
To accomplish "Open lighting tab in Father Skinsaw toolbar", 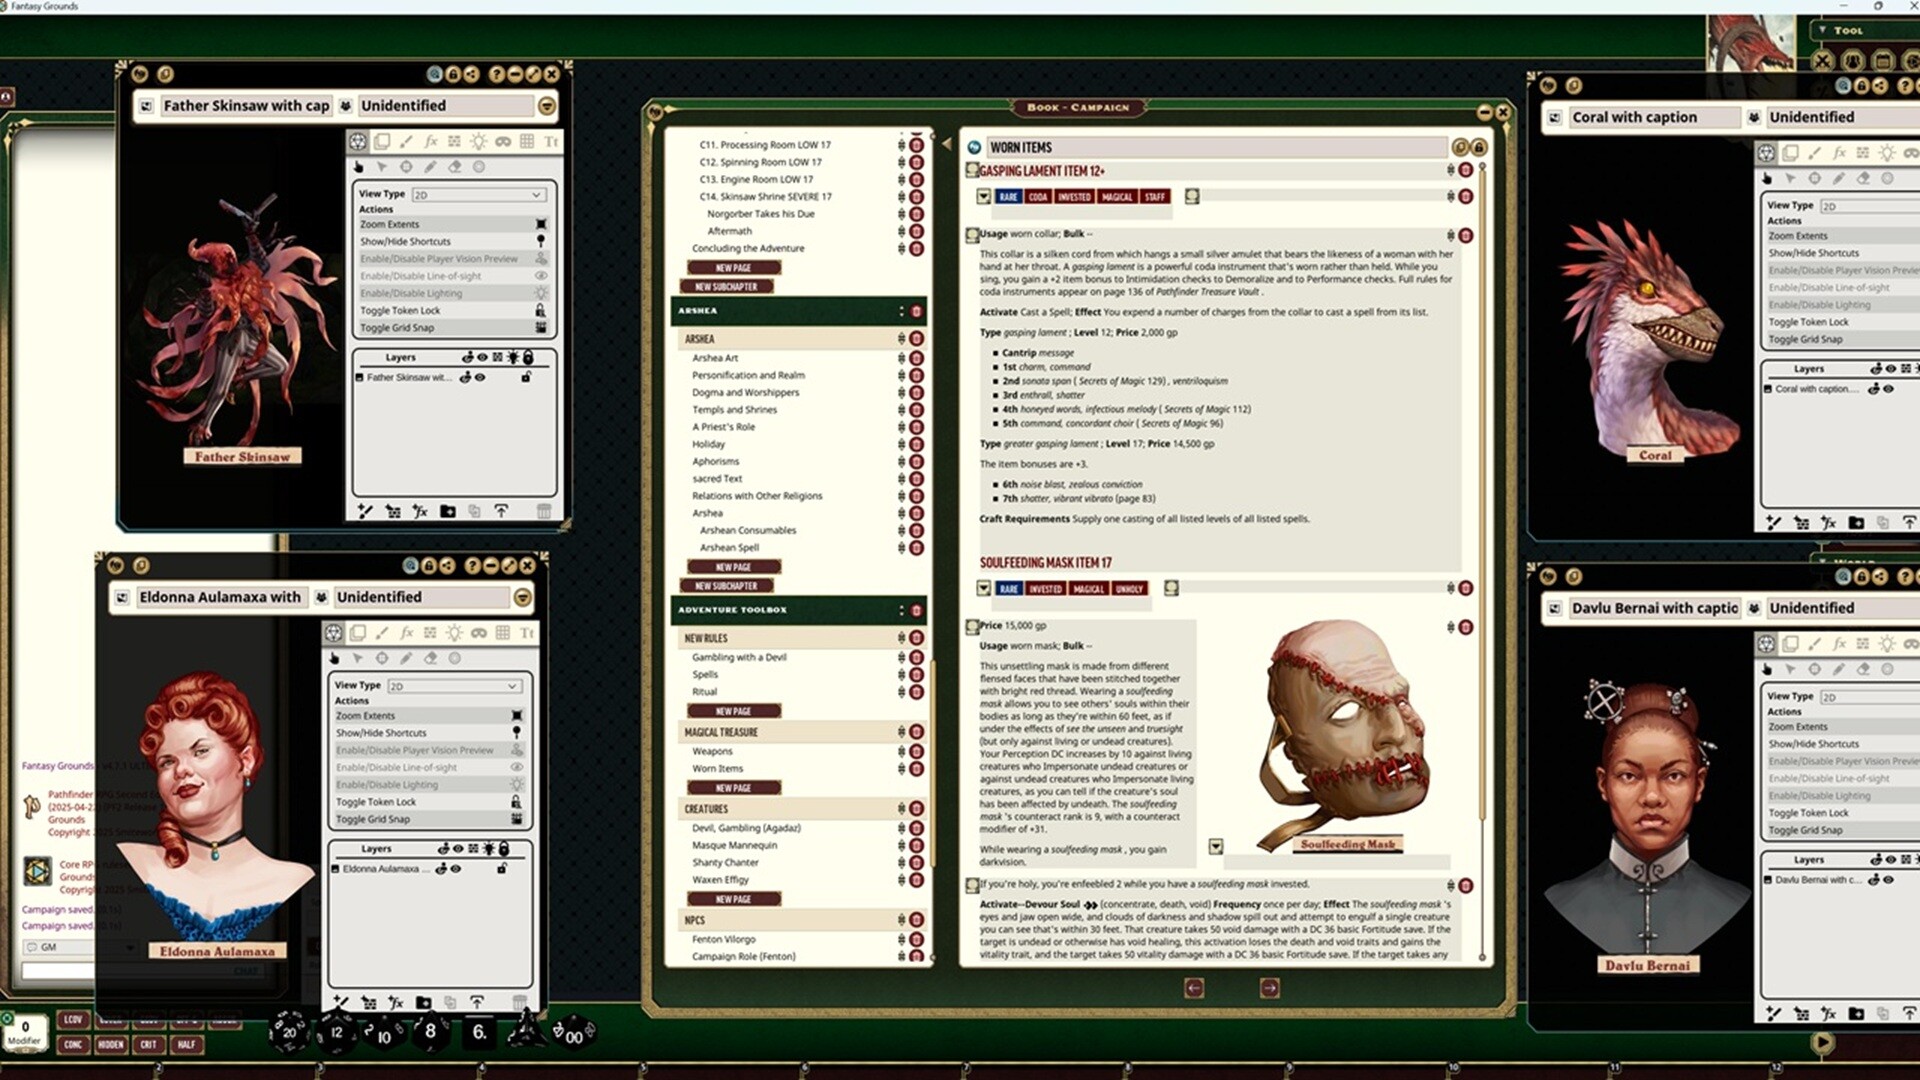I will [x=478, y=142].
